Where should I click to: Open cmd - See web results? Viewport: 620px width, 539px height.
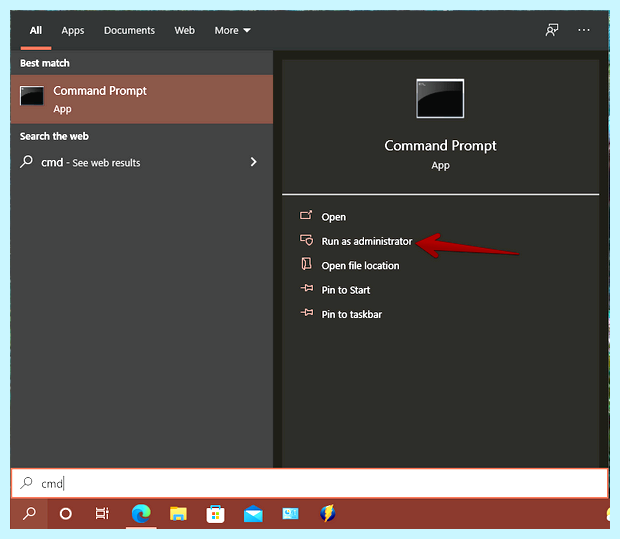click(x=142, y=162)
